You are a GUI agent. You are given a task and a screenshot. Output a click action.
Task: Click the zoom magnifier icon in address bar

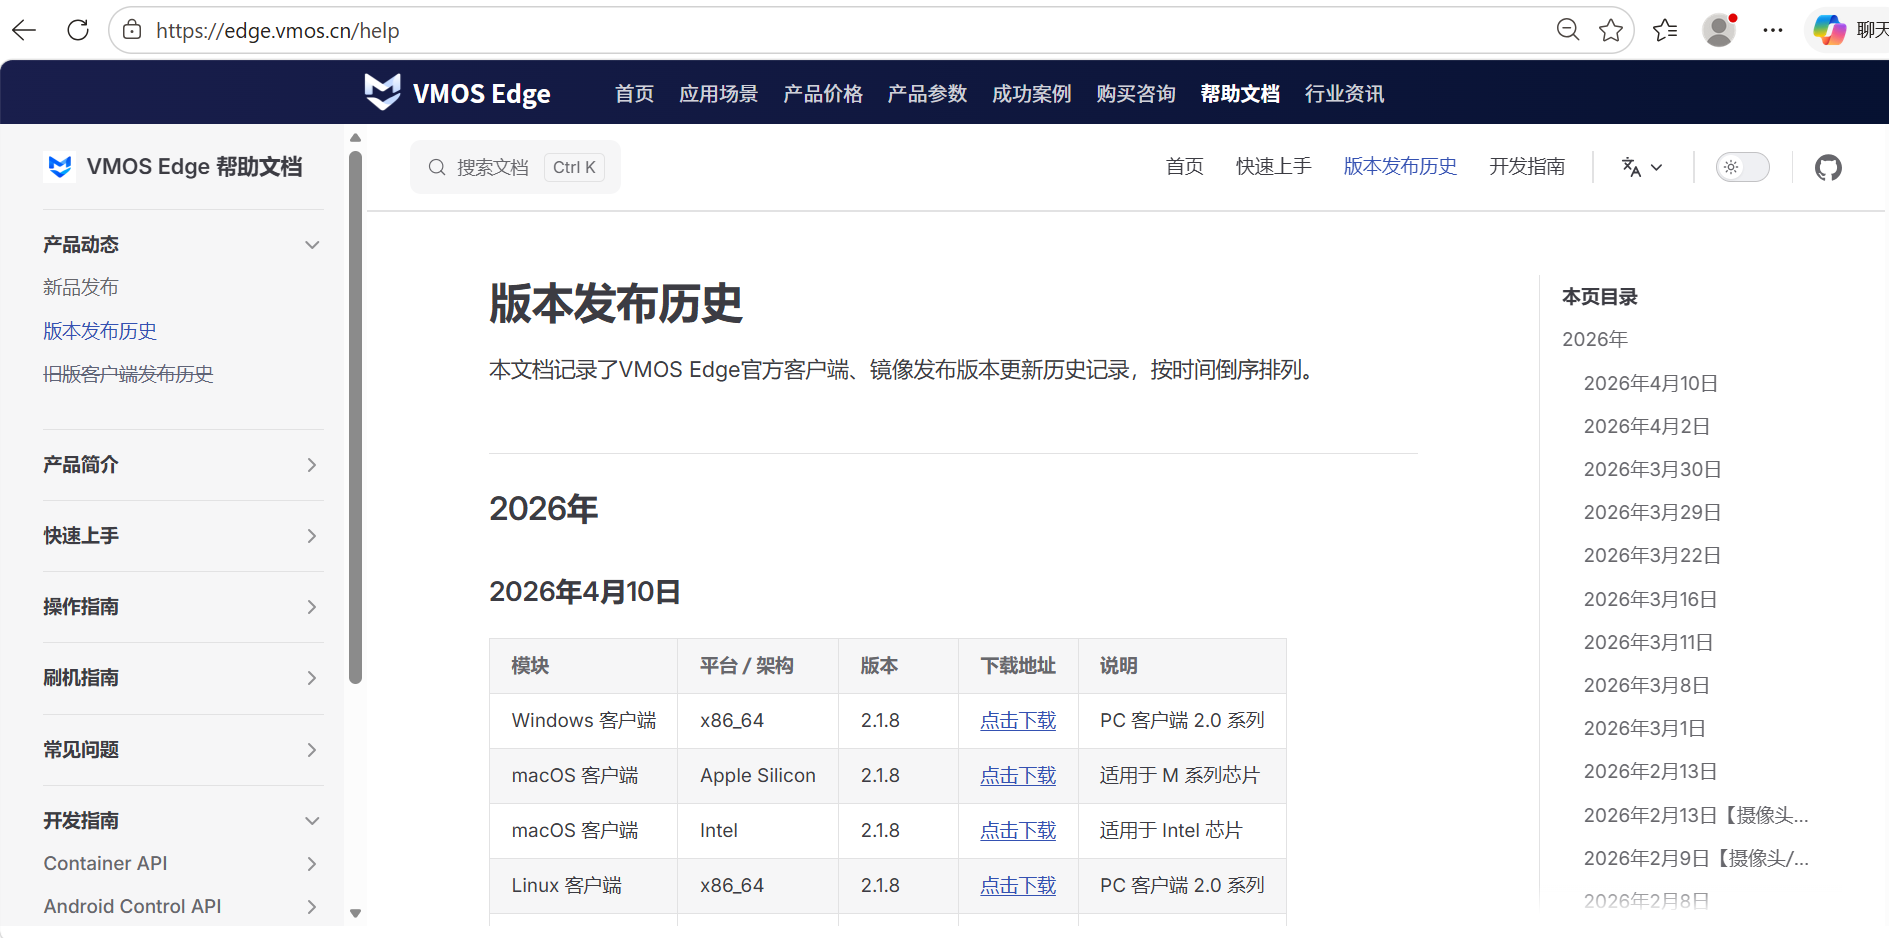pyautogui.click(x=1568, y=30)
